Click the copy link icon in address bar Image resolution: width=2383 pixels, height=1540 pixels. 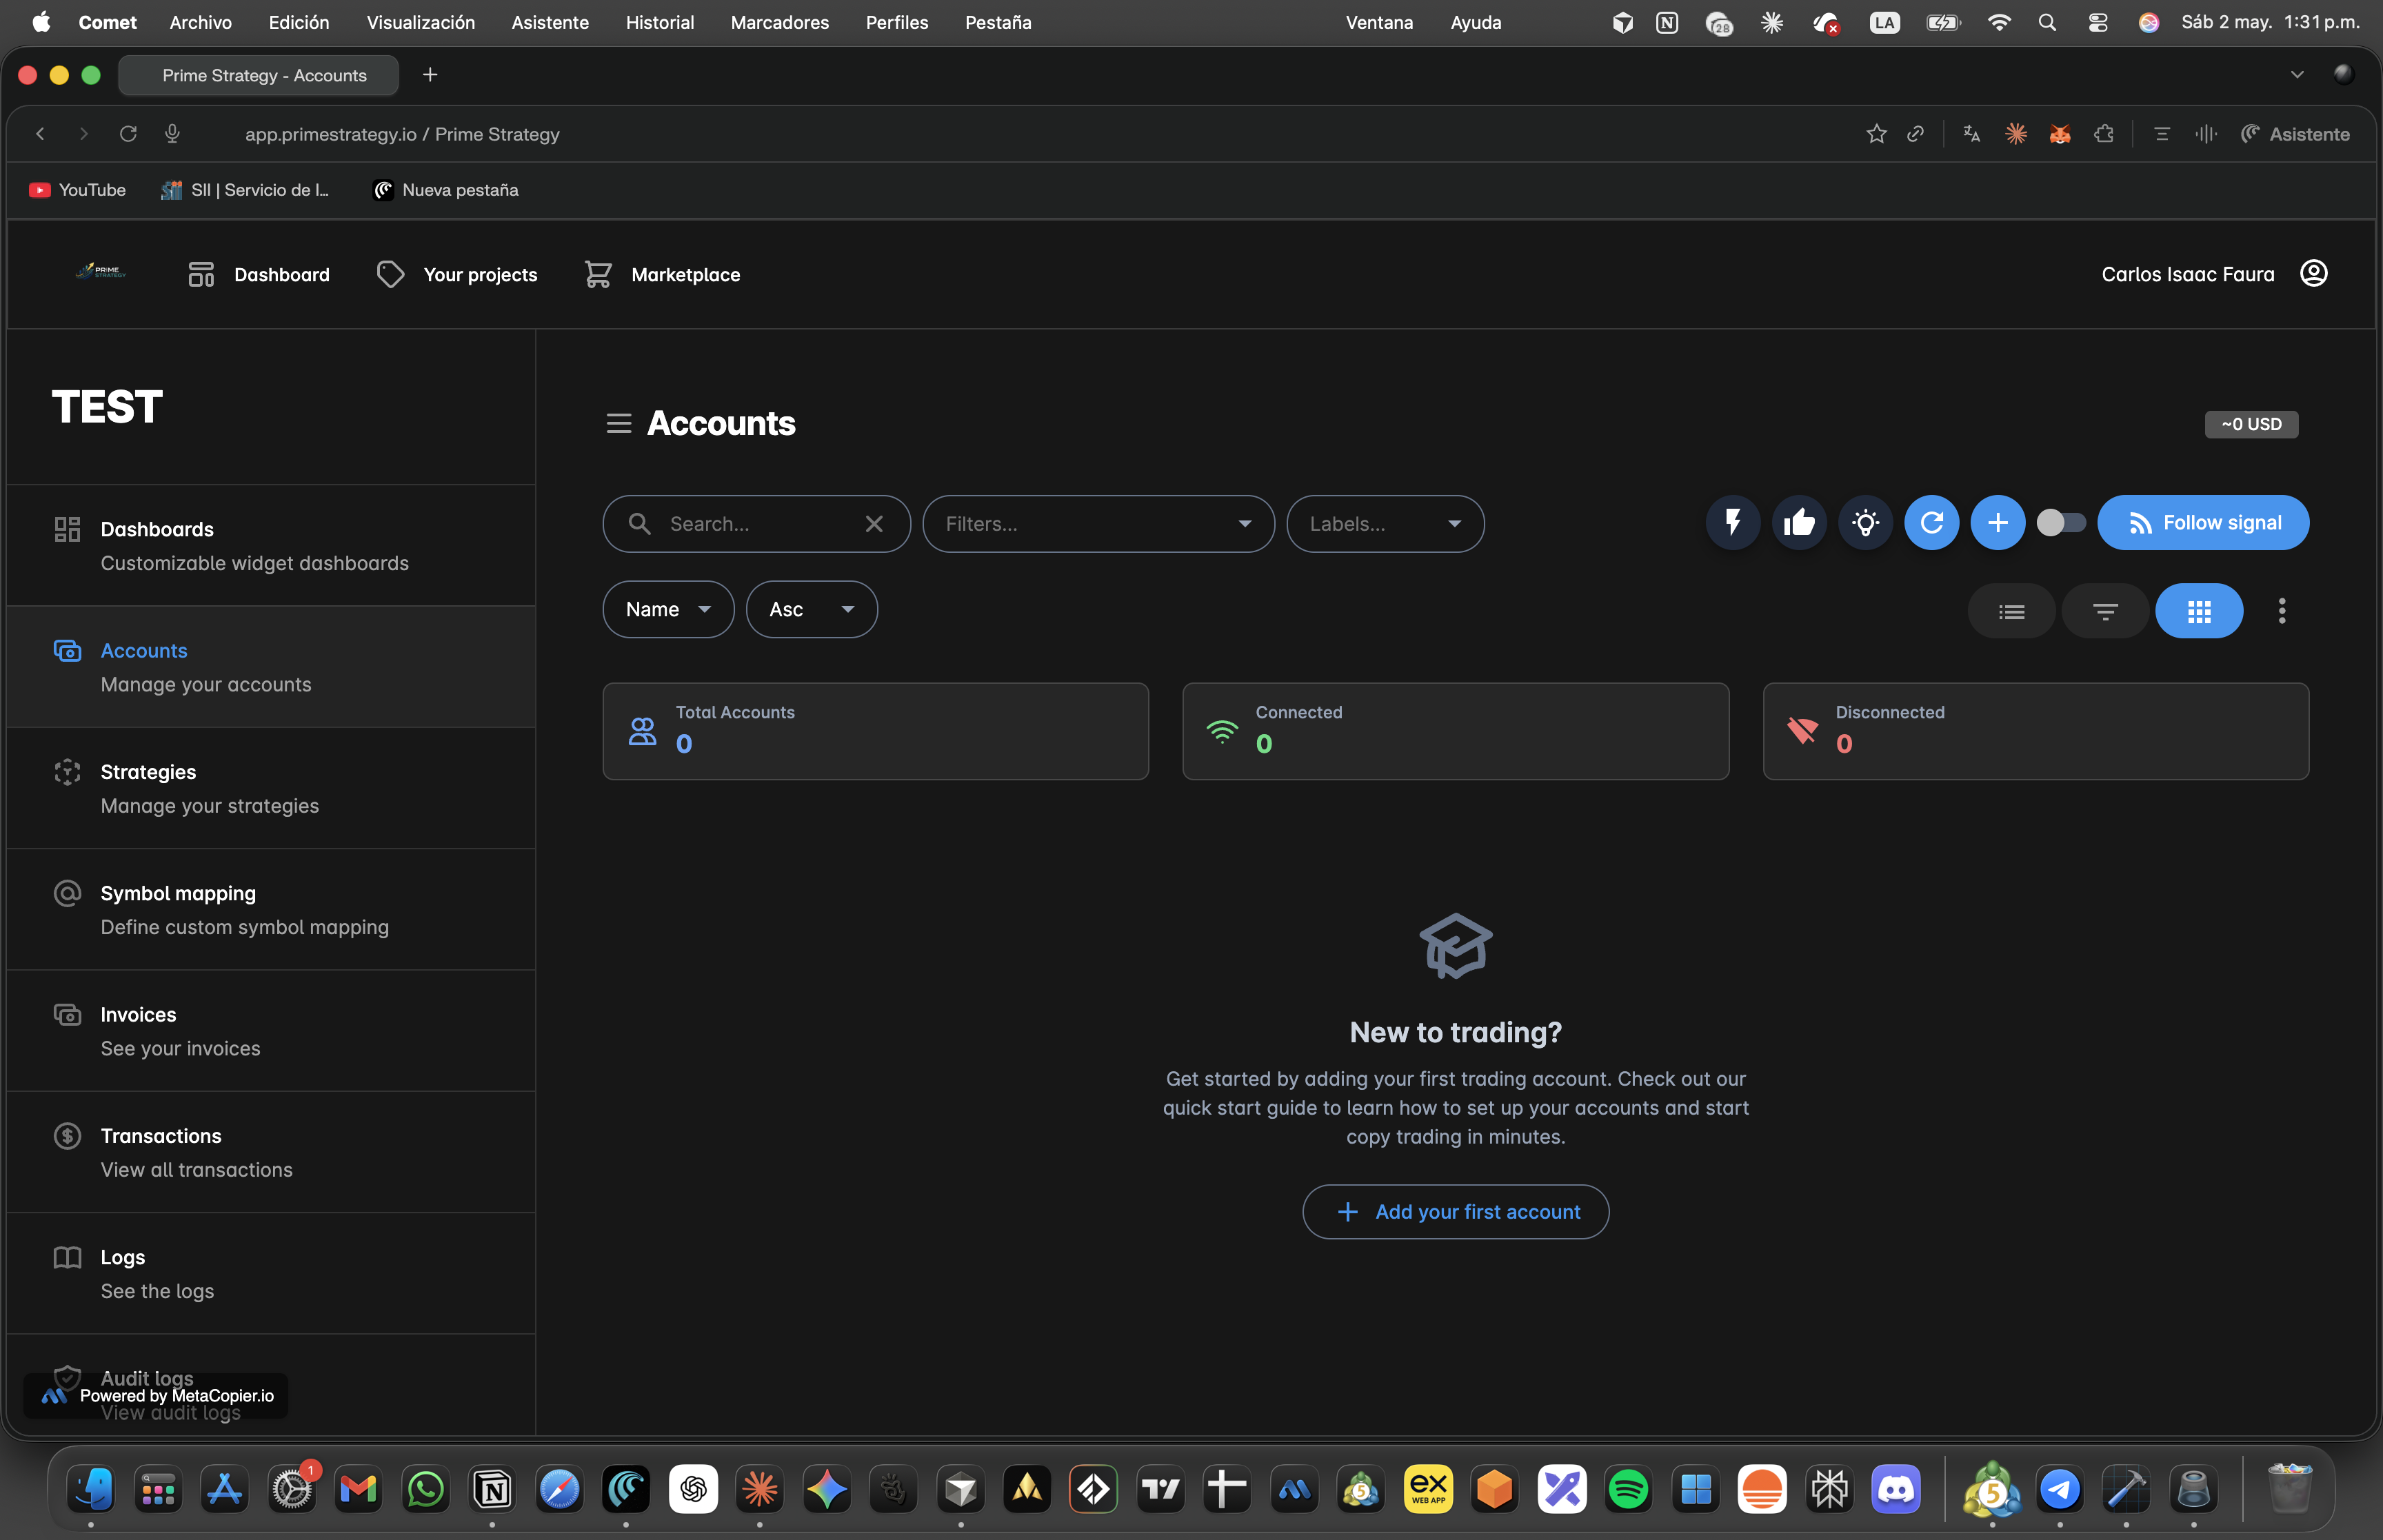(1916, 134)
